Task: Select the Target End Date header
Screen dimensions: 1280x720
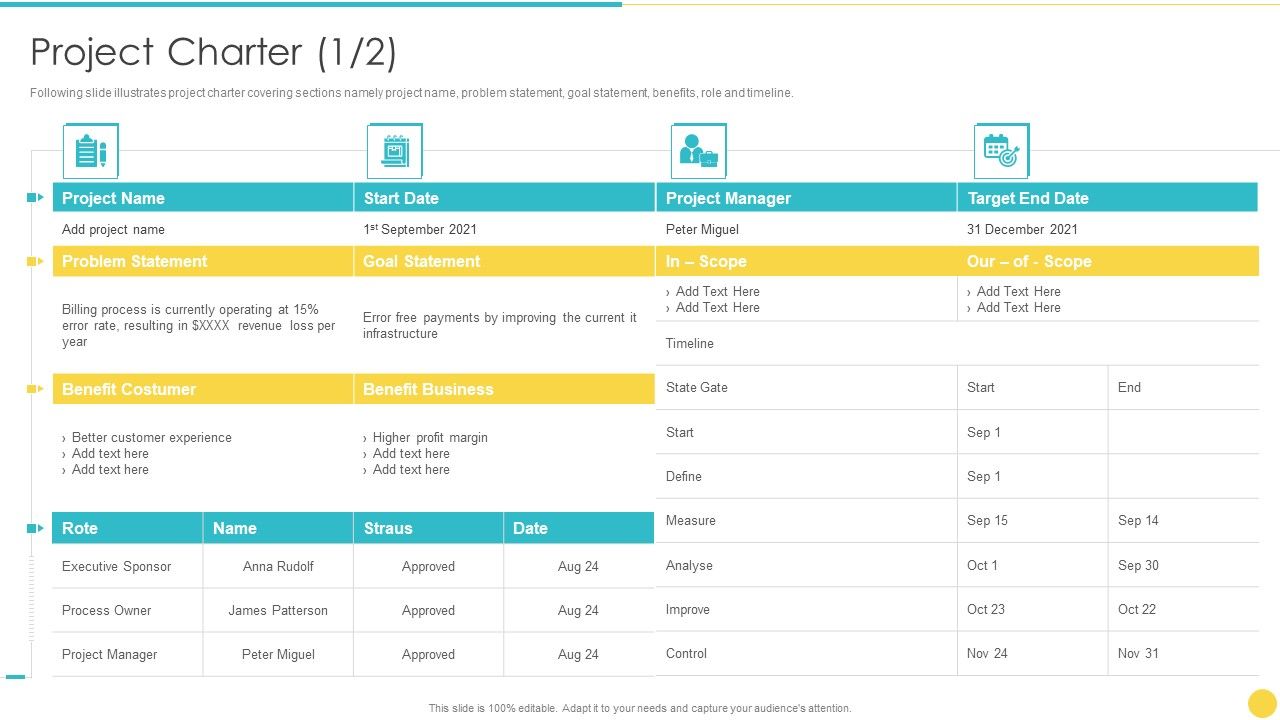Action: click(1108, 198)
